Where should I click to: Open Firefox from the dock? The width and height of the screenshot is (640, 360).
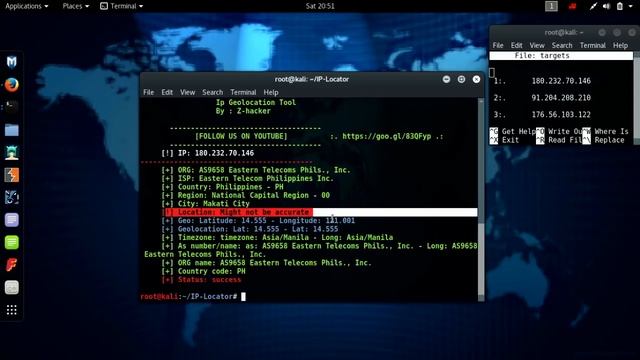tap(11, 85)
